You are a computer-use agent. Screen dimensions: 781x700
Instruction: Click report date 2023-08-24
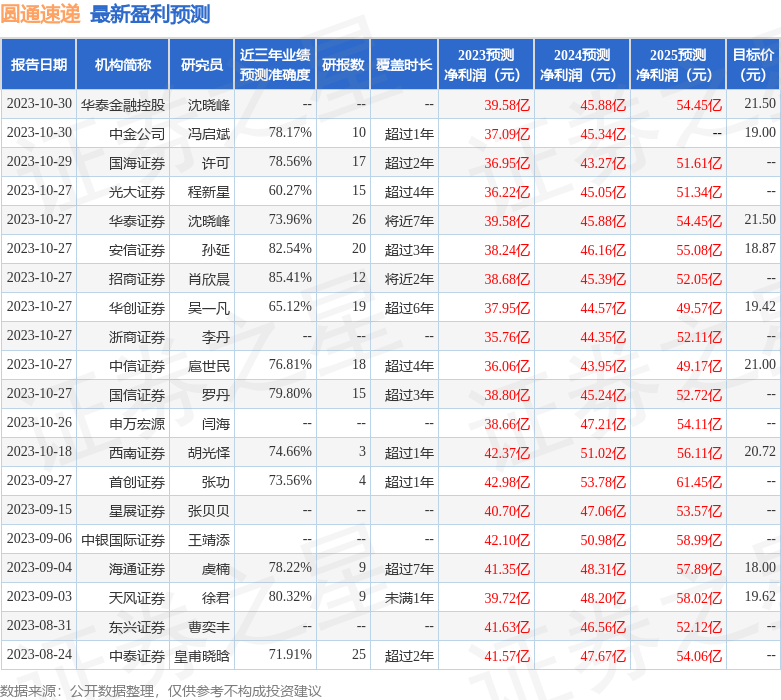pyautogui.click(x=39, y=654)
